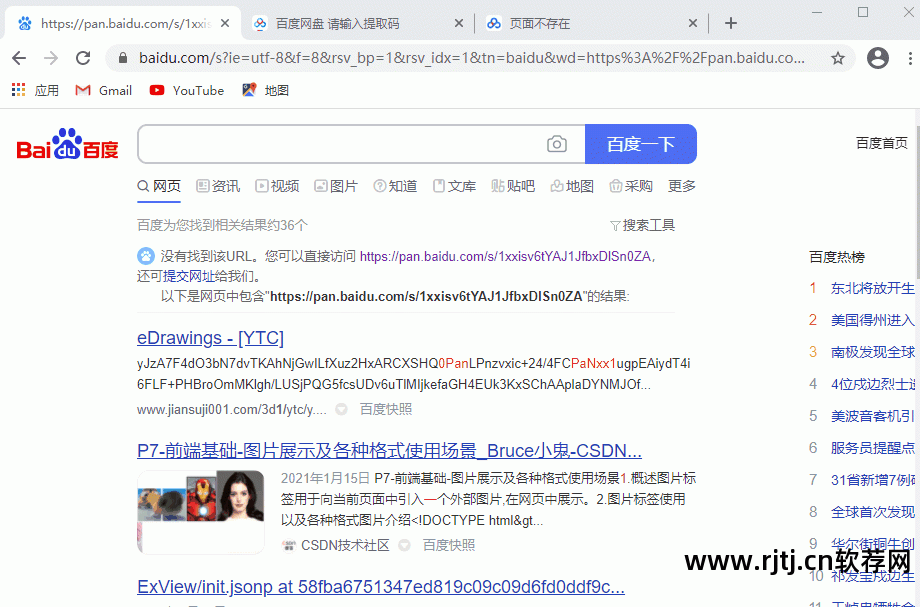
Task: Open a new browser tab with the plus button
Action: point(730,22)
